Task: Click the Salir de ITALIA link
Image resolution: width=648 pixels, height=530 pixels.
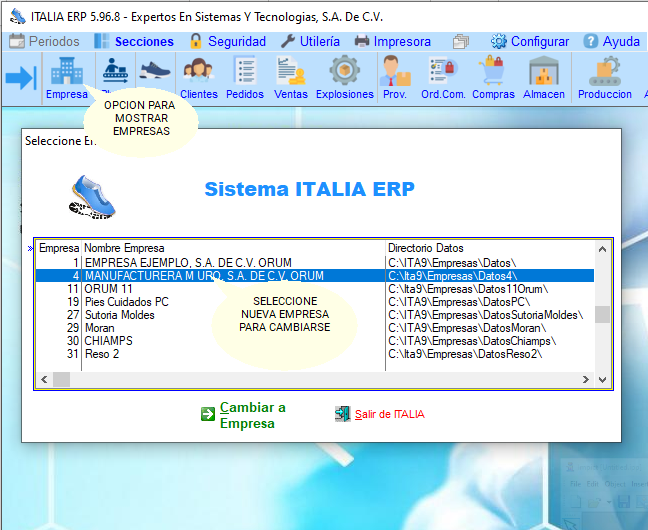Action: click(x=390, y=414)
